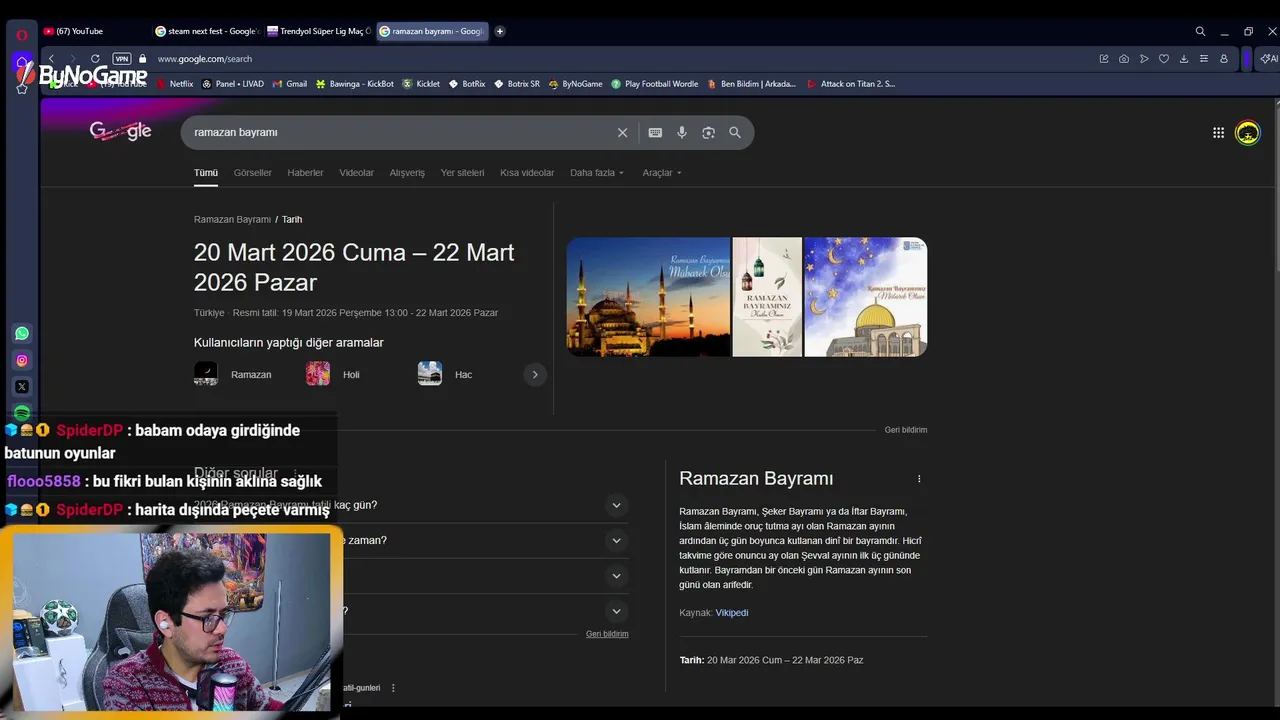Go back to the previous page
The height and width of the screenshot is (720, 1280).
51,59
